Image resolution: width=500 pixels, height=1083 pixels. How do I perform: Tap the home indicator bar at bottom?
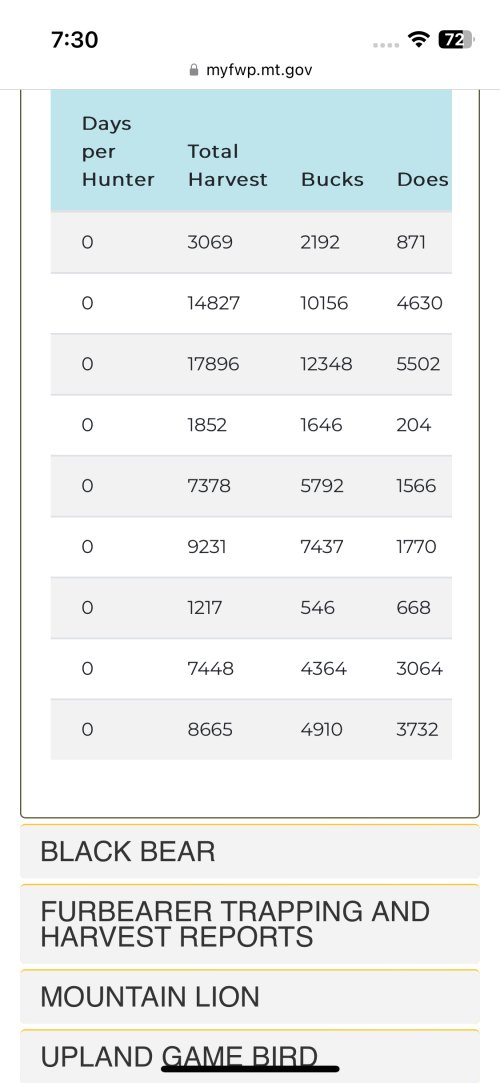click(250, 1069)
